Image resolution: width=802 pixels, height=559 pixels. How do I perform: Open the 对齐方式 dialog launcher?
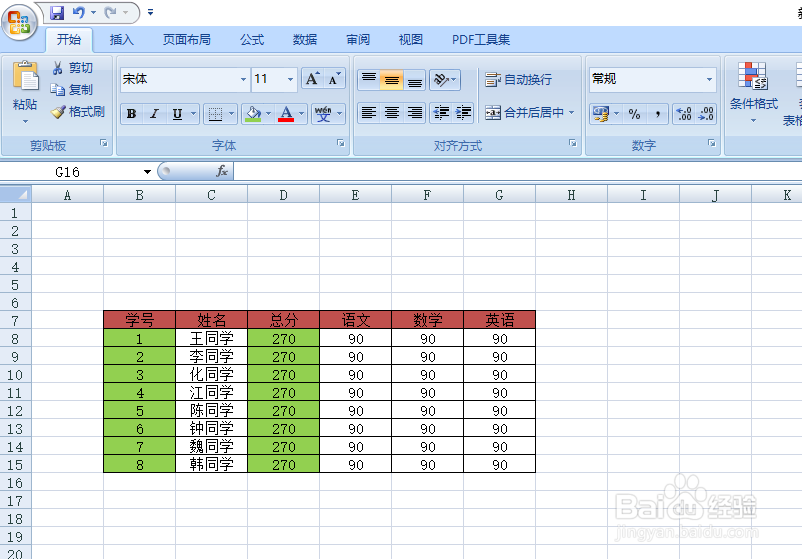[573, 144]
